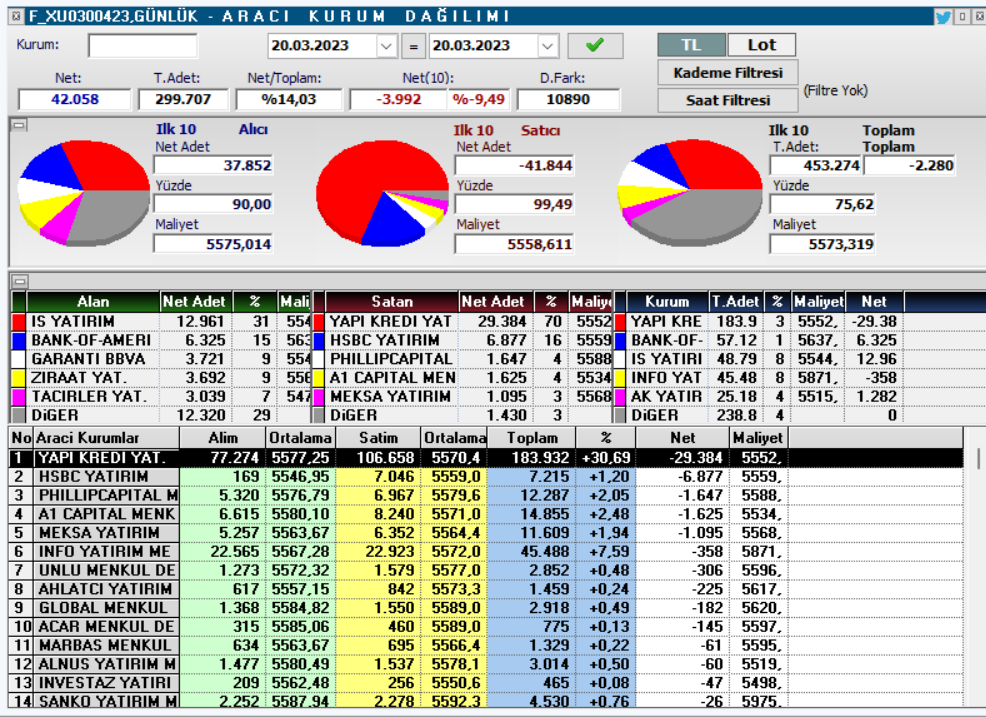Image resolution: width=986 pixels, height=717 pixels.
Task: Click GARANTI BBVA in buyers table
Action: pyautogui.click(x=89, y=359)
